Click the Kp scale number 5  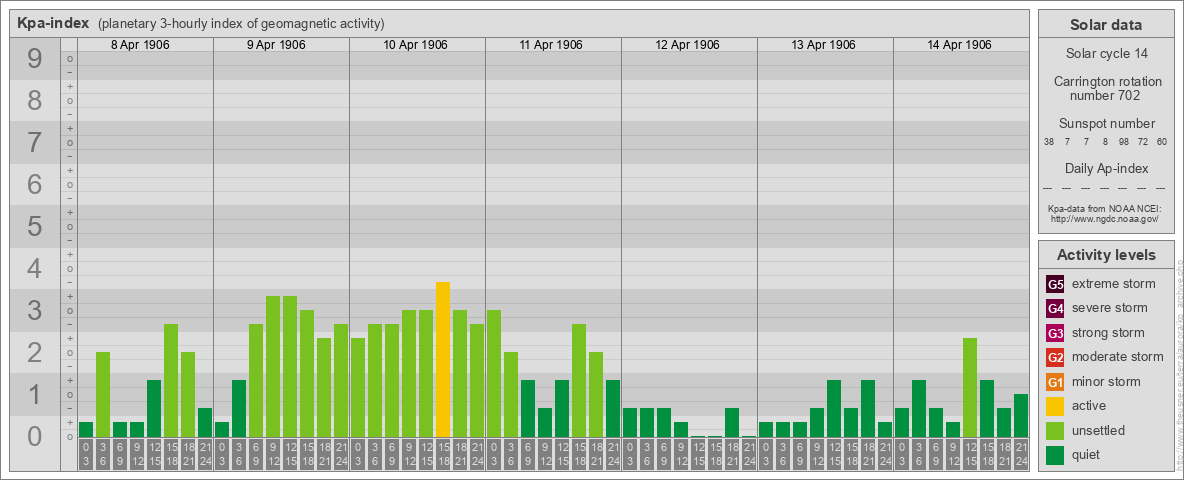tap(34, 226)
